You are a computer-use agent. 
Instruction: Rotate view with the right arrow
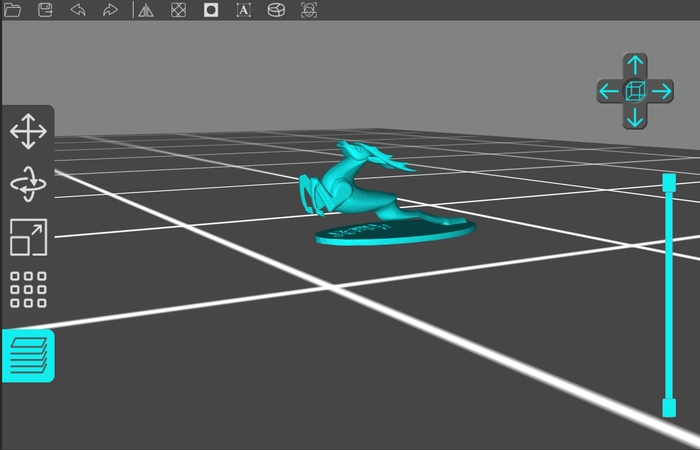pos(662,92)
